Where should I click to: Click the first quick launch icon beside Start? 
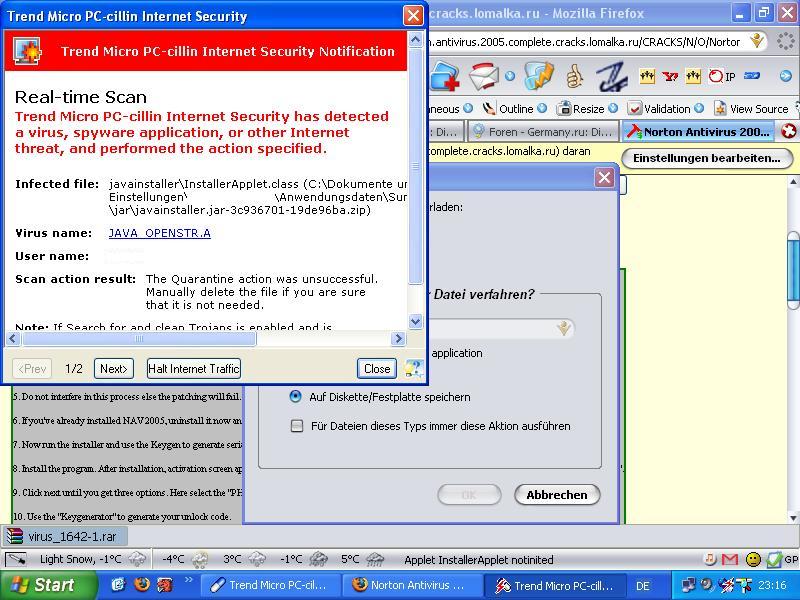click(118, 584)
